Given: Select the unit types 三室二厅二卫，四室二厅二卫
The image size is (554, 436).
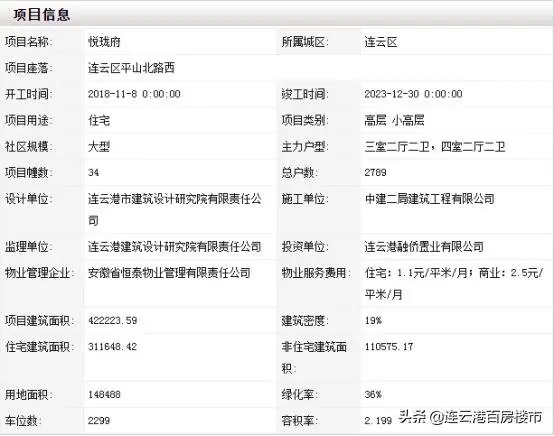Looking at the screenshot, I should coord(435,146).
